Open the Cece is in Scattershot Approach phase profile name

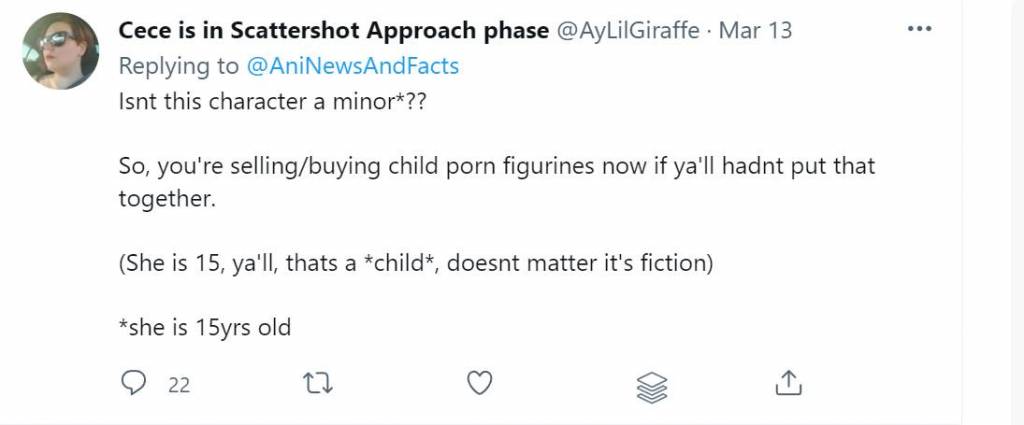[x=333, y=30]
